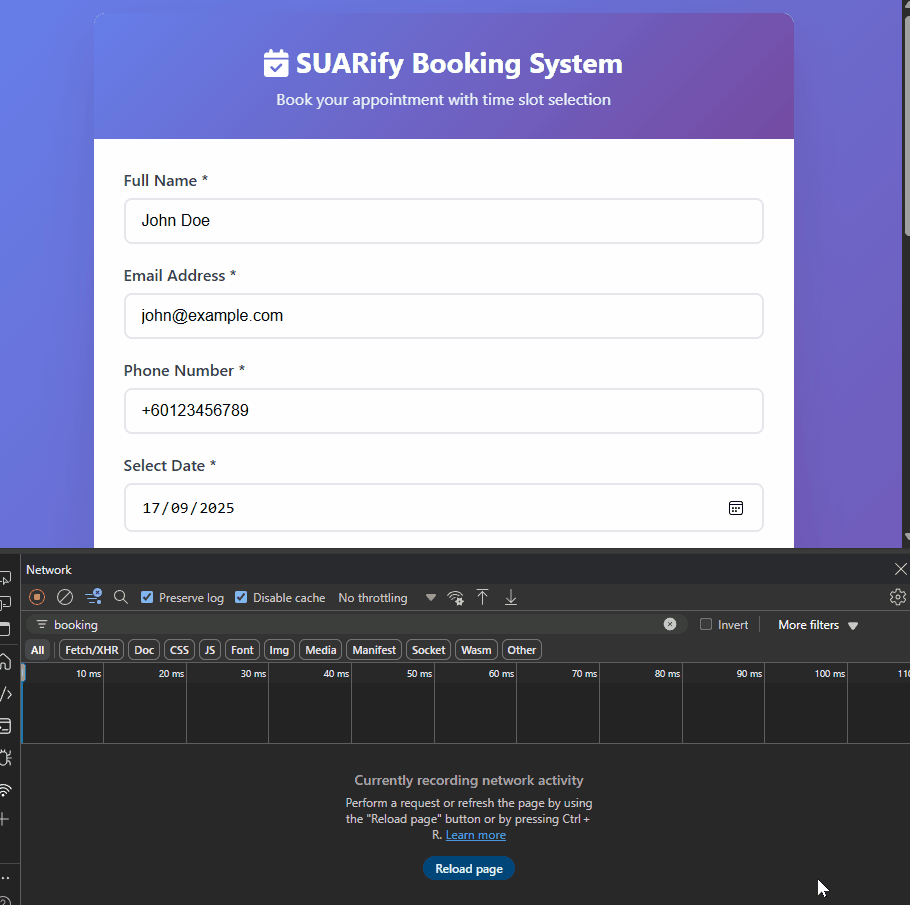Clear the network log
The width and height of the screenshot is (910, 905).
pos(64,597)
